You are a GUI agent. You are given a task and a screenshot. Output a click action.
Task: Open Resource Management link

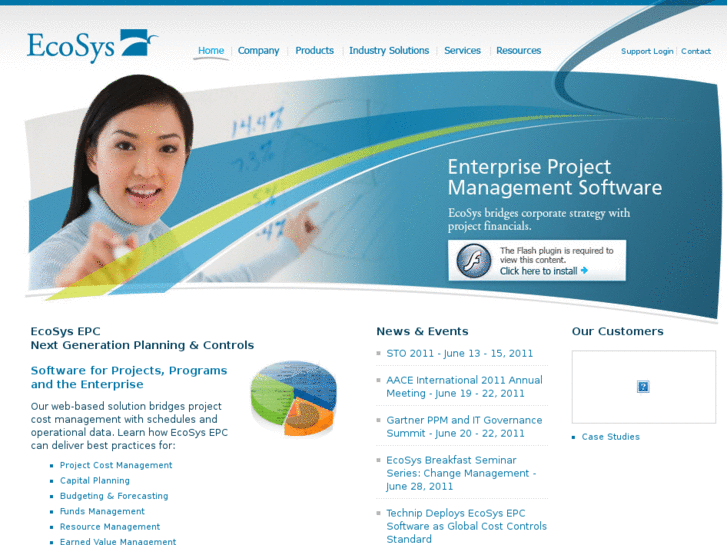110,526
